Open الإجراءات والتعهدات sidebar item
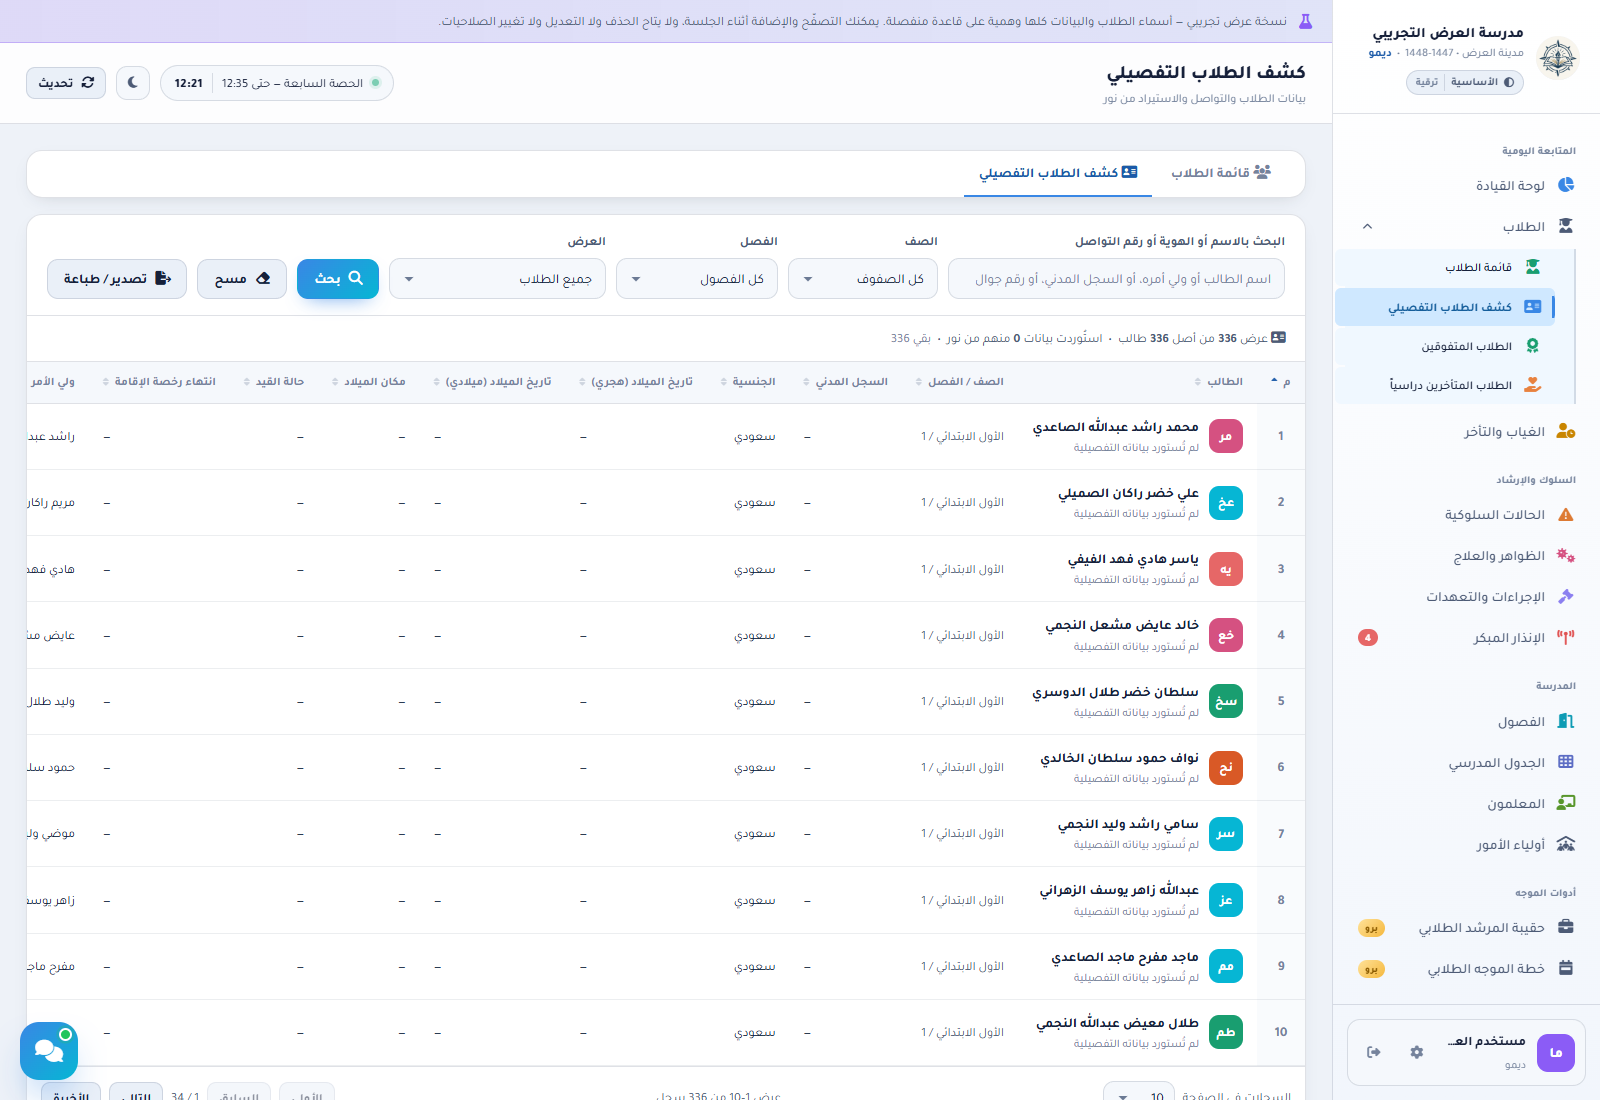This screenshot has width=1600, height=1100. [x=1464, y=597]
